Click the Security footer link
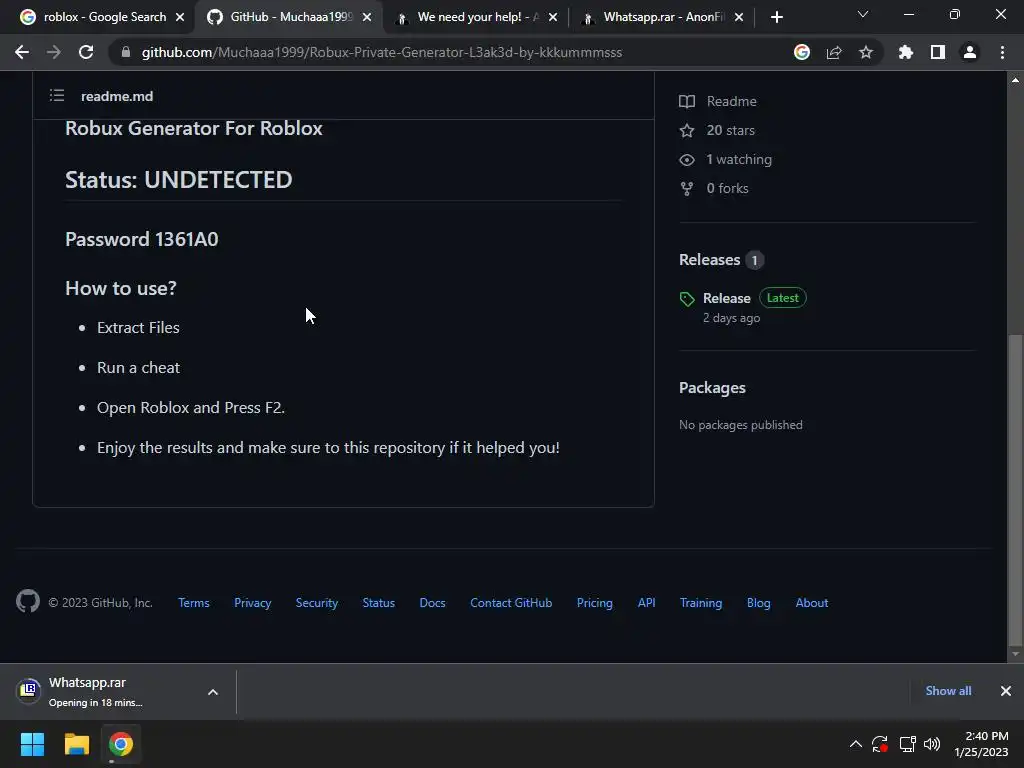 coord(317,603)
